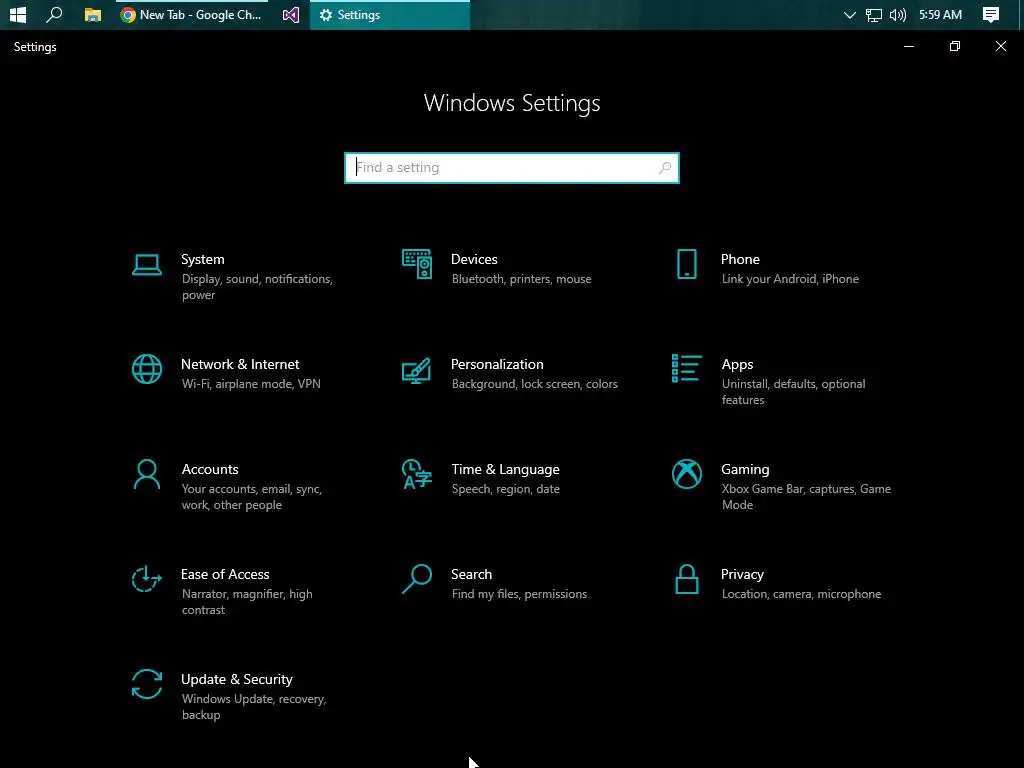Open the Search category title
This screenshot has height=768, width=1024.
tap(472, 575)
